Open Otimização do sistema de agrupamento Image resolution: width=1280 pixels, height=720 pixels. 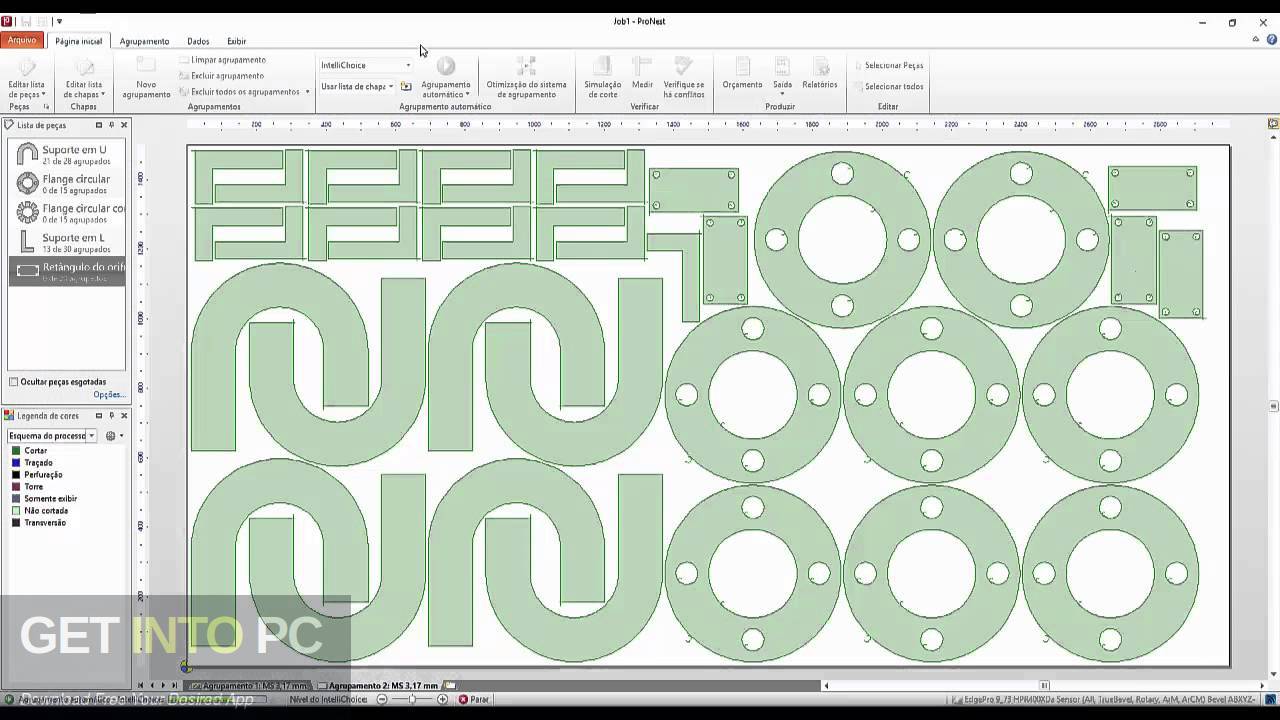click(x=526, y=77)
